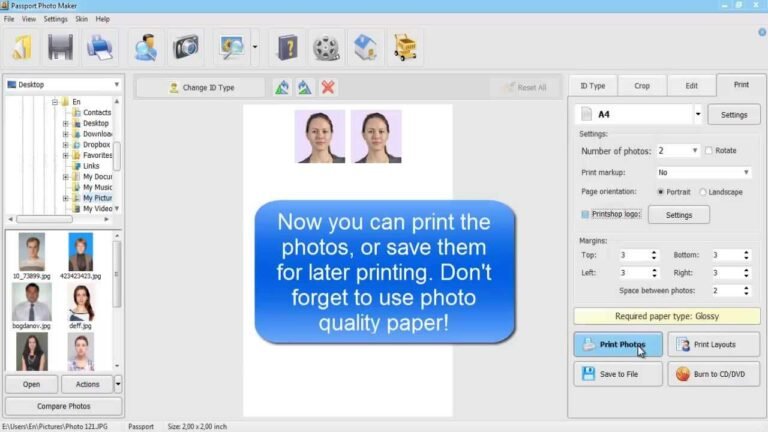This screenshot has width=768, height=432.
Task: Open the Number of photos dropdown
Action: tap(694, 150)
